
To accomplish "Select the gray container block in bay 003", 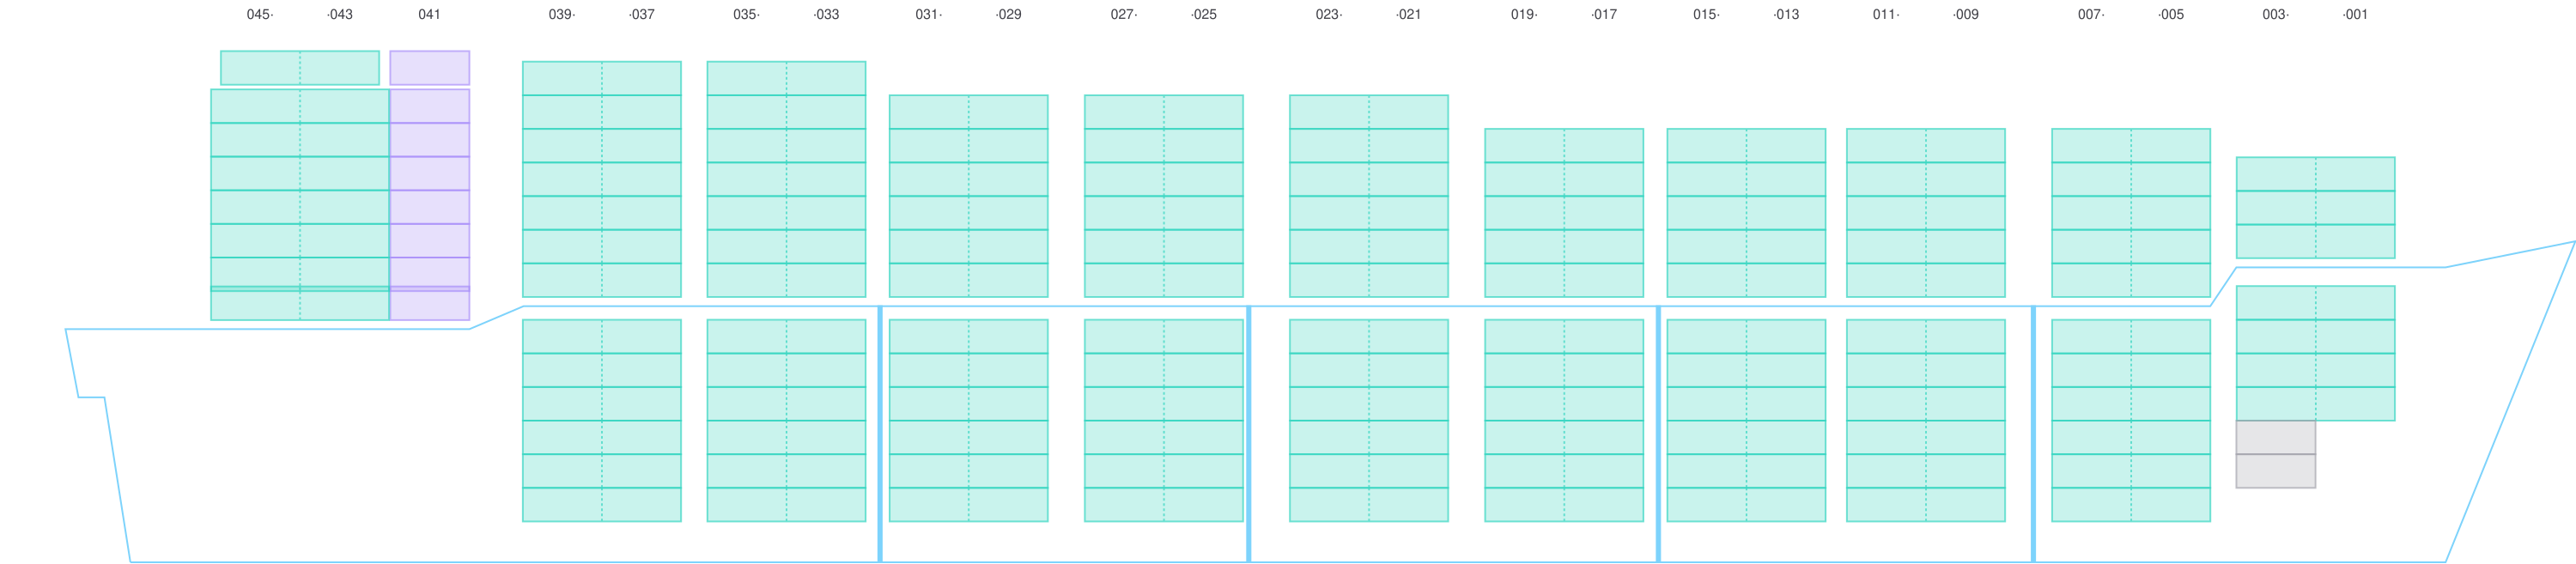I will click(2275, 455).
